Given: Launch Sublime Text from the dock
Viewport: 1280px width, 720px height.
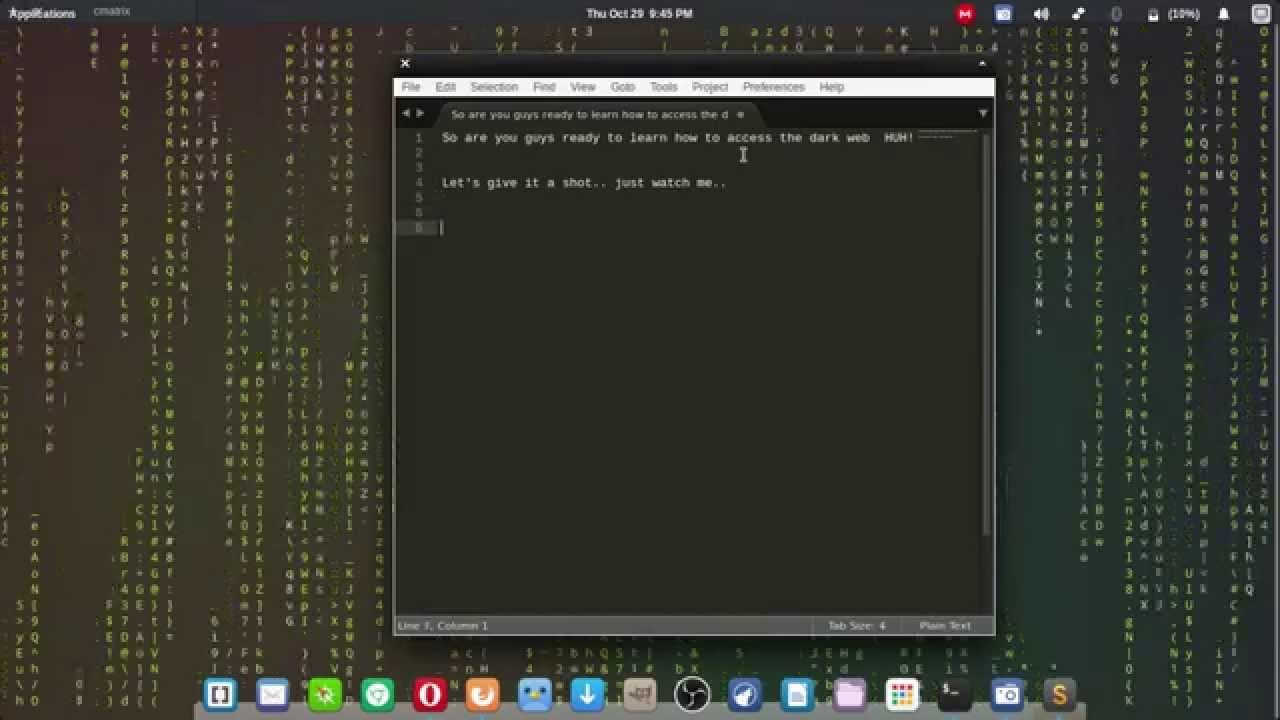Looking at the screenshot, I should click(1060, 693).
